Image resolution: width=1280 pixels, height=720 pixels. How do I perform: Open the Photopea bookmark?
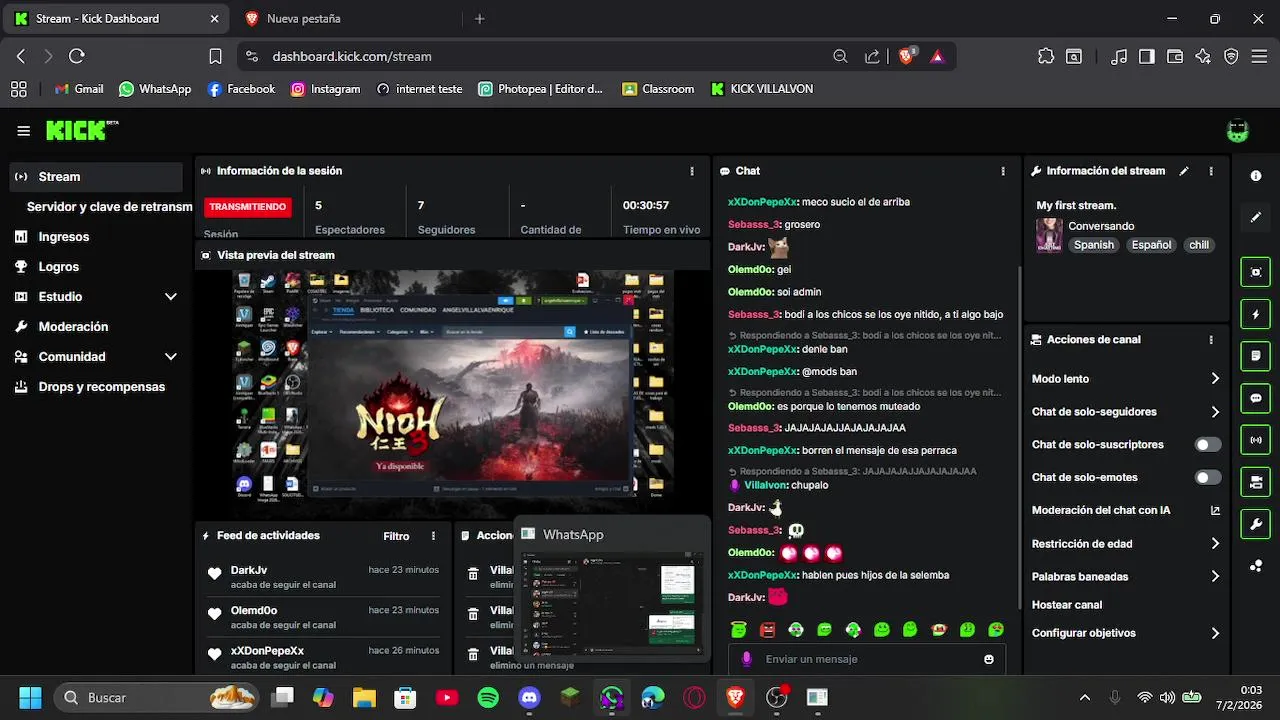(x=541, y=89)
